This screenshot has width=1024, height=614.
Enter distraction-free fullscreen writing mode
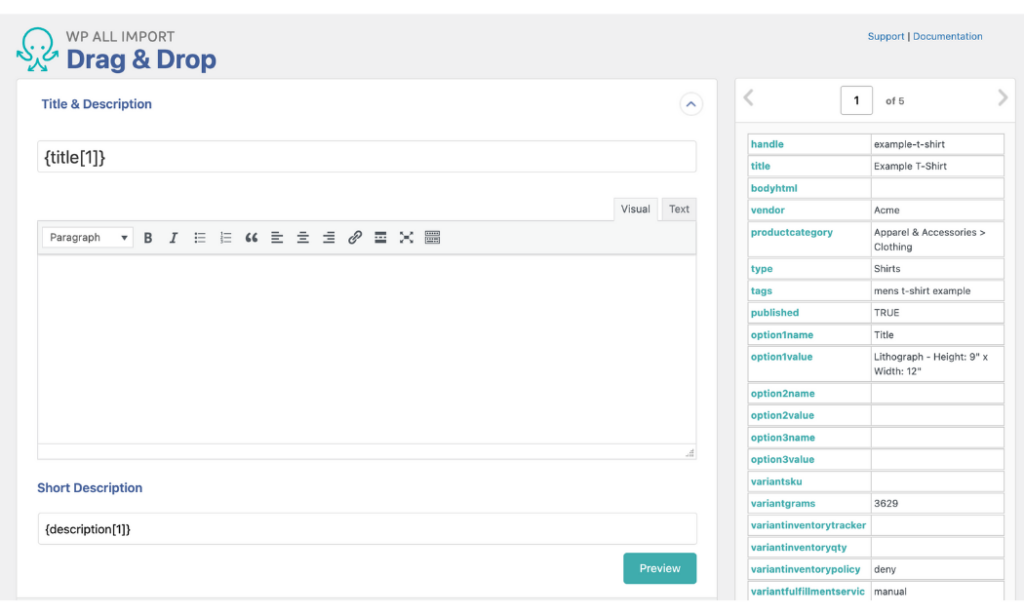click(x=406, y=237)
